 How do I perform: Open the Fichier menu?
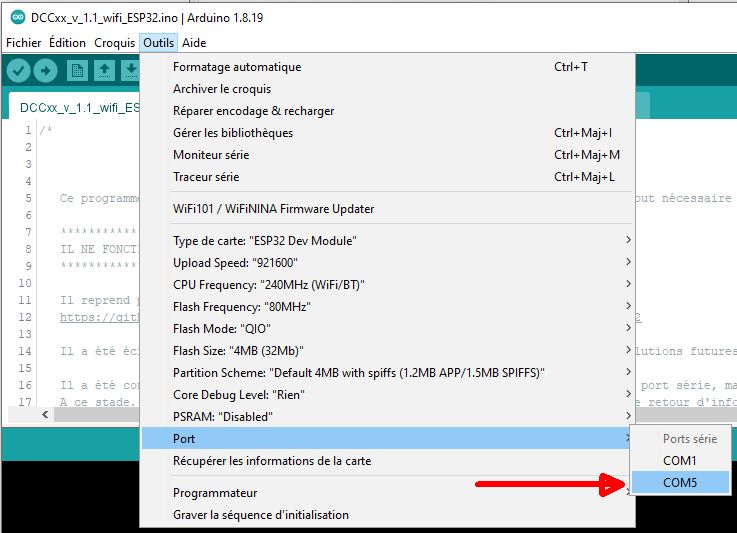(24, 43)
